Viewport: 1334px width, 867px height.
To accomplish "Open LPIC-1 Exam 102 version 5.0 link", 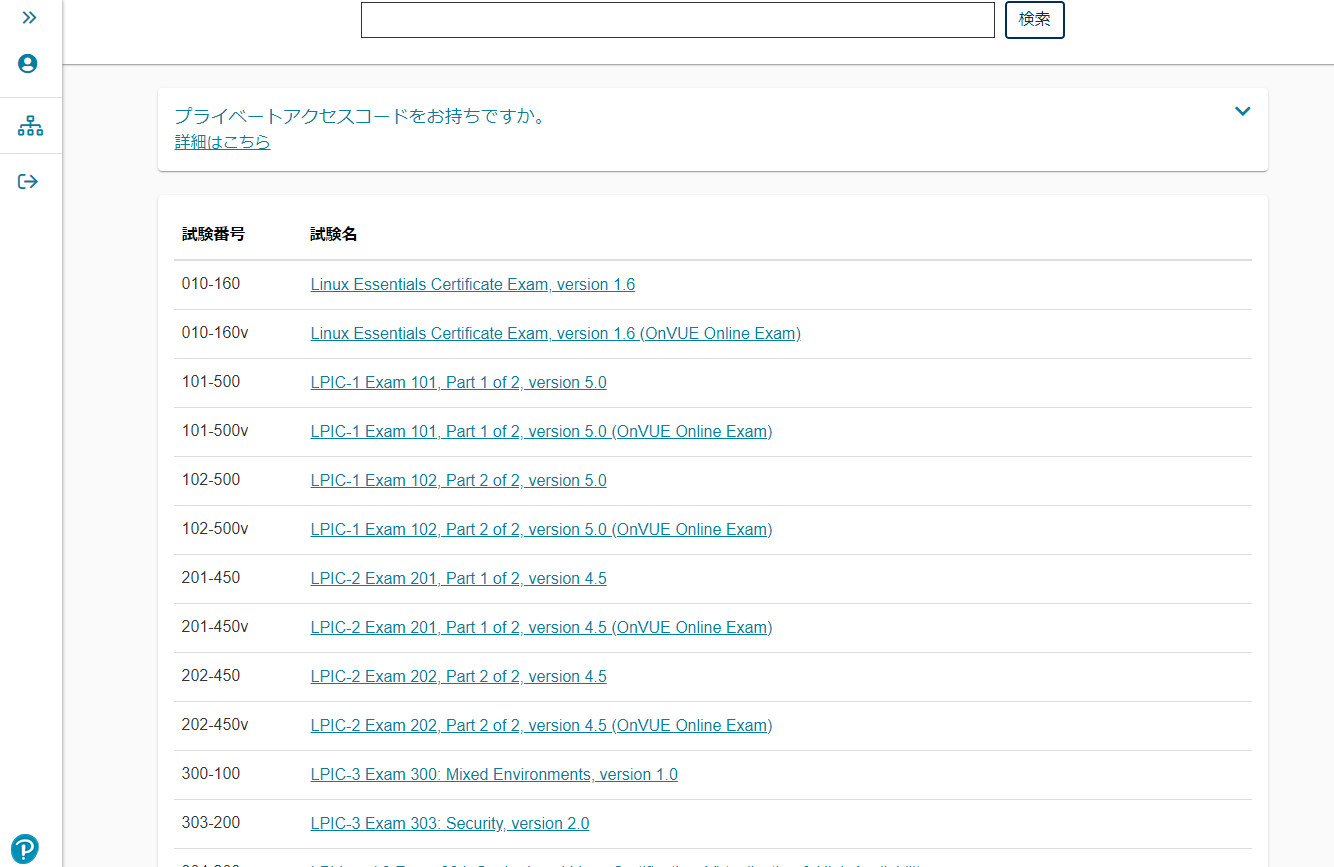I will tap(459, 481).
